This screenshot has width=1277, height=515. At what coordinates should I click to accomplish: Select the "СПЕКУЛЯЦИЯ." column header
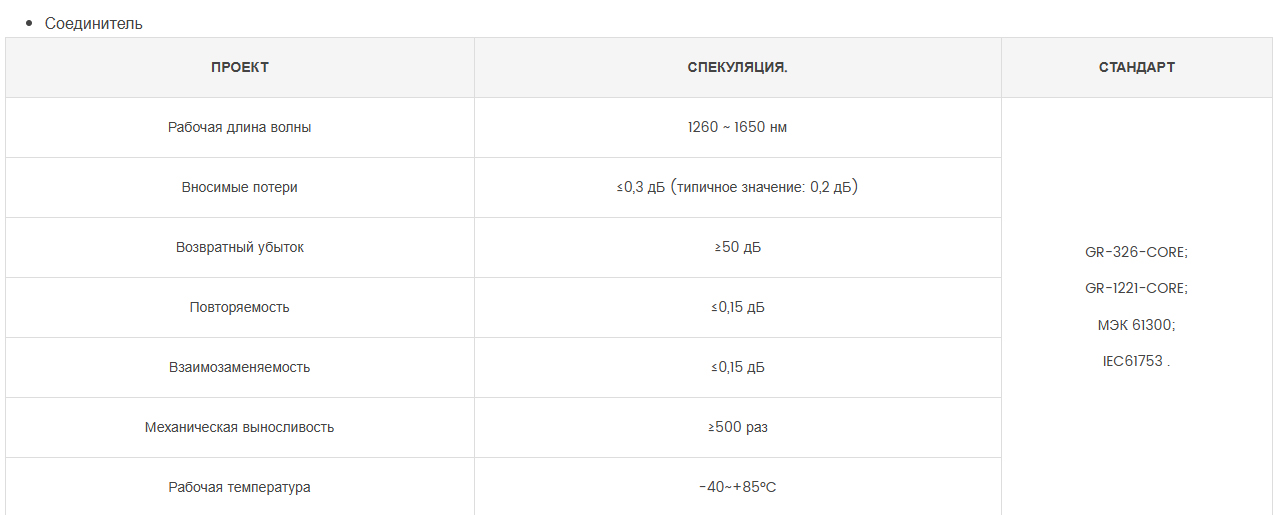coord(738,68)
